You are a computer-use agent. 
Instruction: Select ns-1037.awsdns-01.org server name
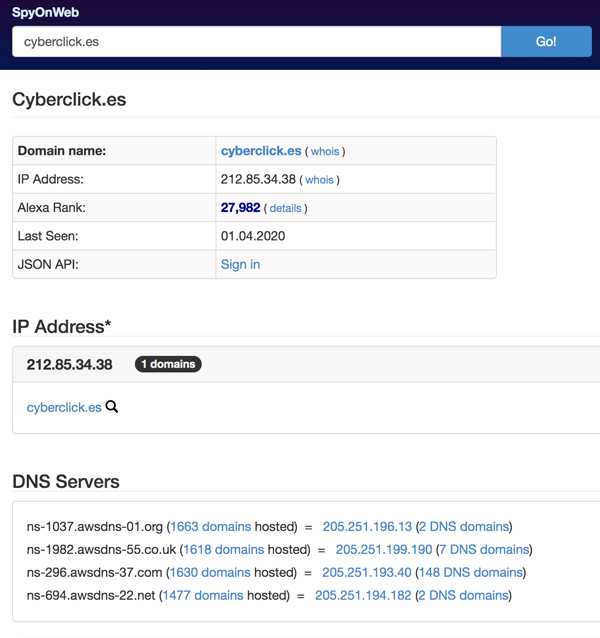(95, 527)
